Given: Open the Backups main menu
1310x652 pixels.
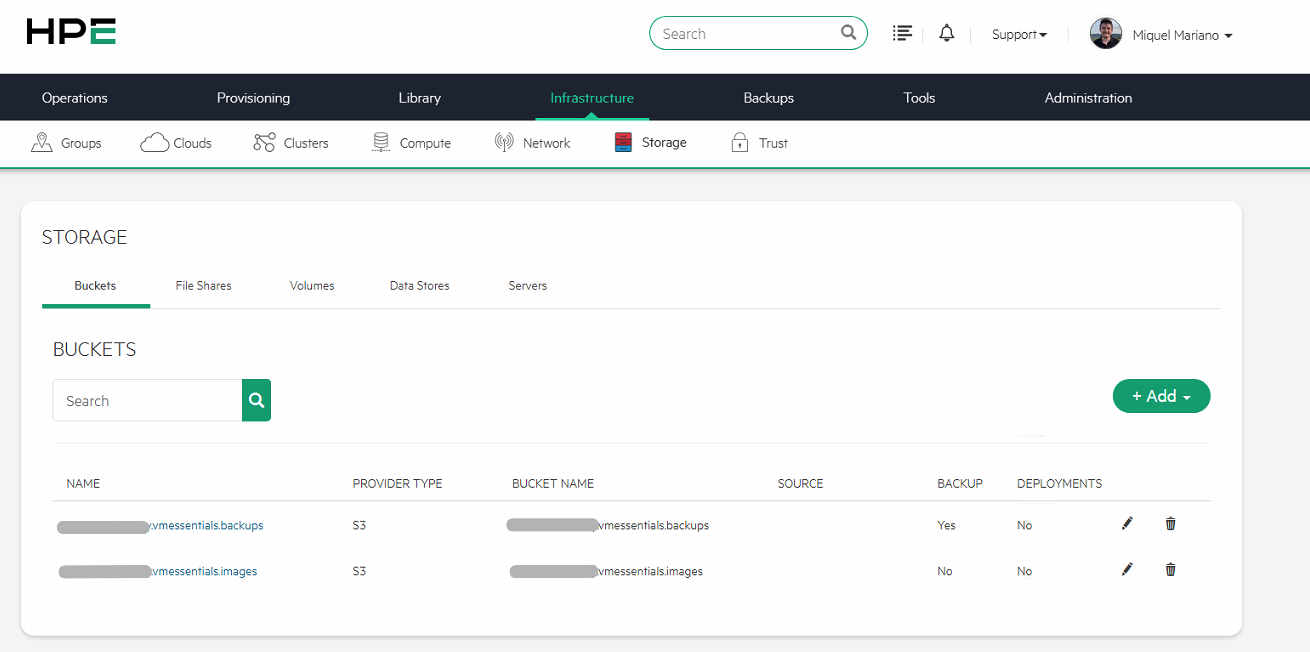Looking at the screenshot, I should pyautogui.click(x=768, y=98).
